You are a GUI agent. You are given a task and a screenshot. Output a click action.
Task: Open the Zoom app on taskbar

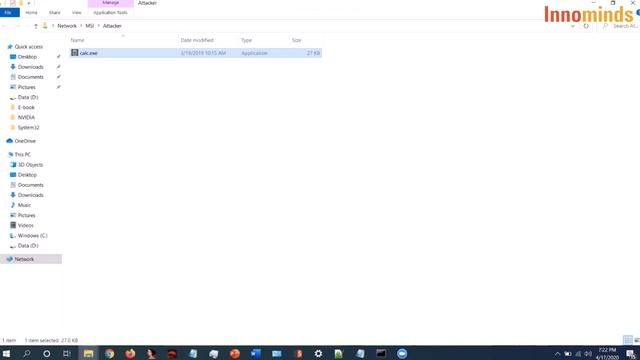click(402, 353)
